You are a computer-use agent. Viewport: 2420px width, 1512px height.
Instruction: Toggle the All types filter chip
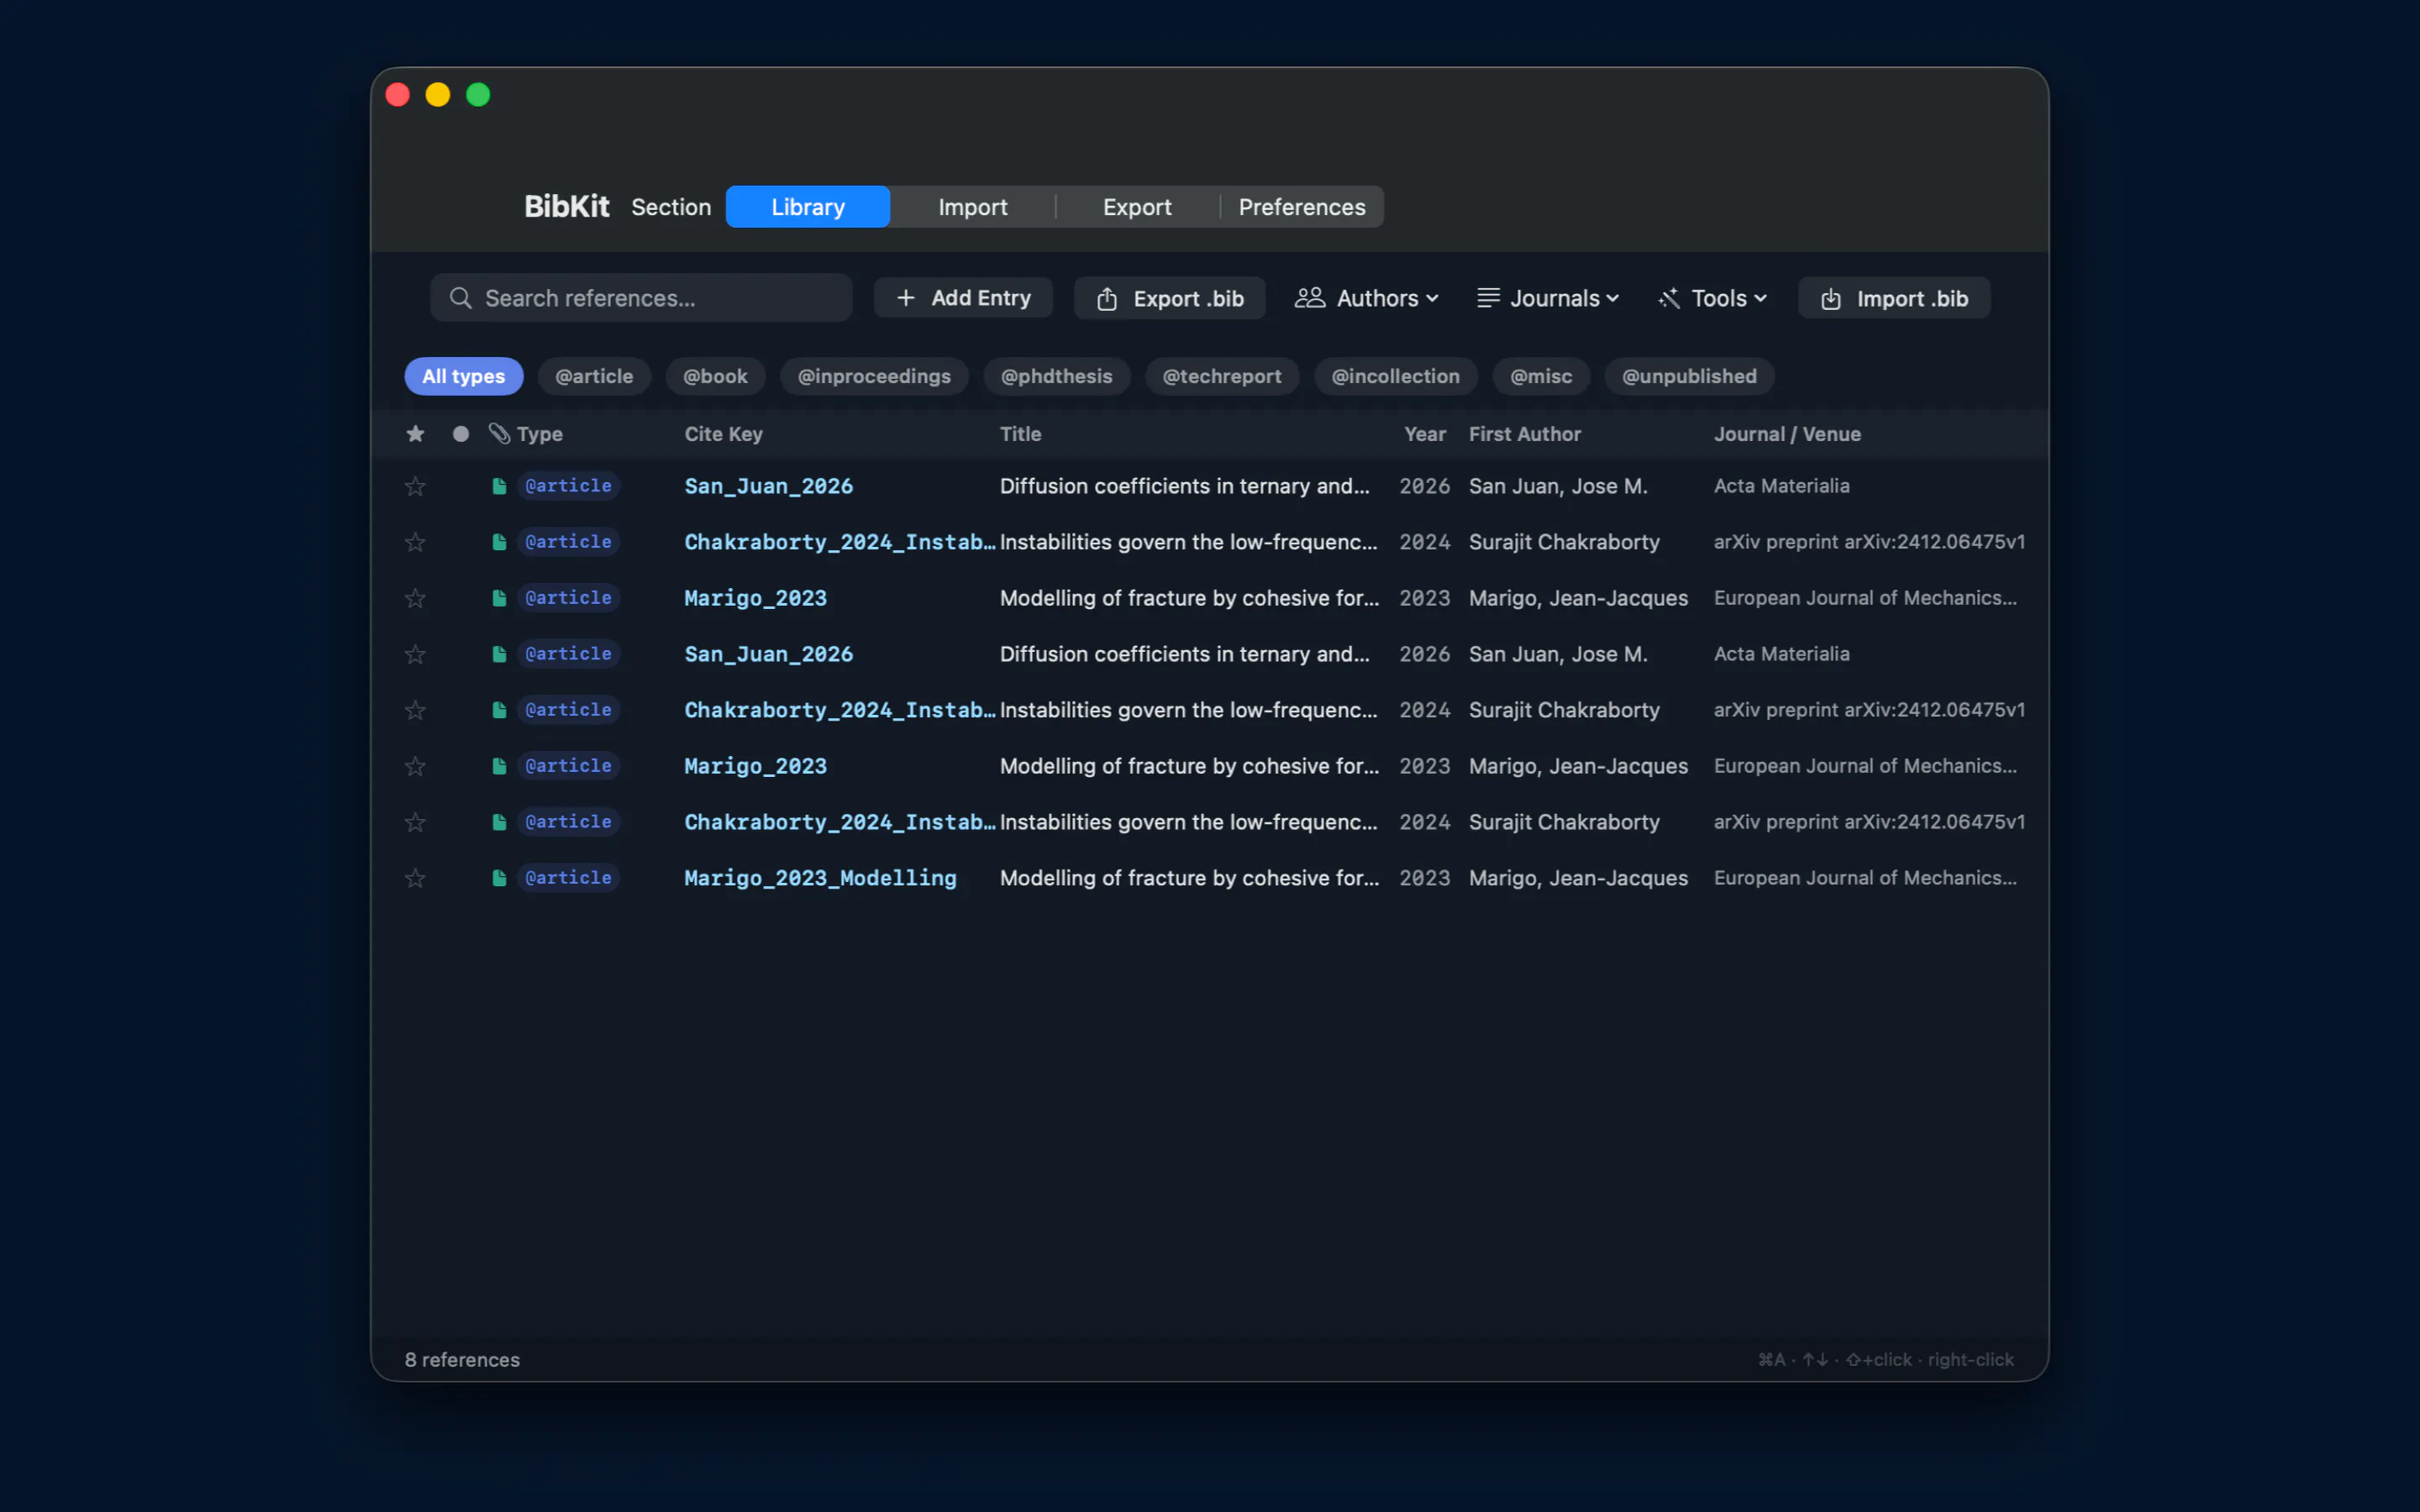(x=464, y=376)
